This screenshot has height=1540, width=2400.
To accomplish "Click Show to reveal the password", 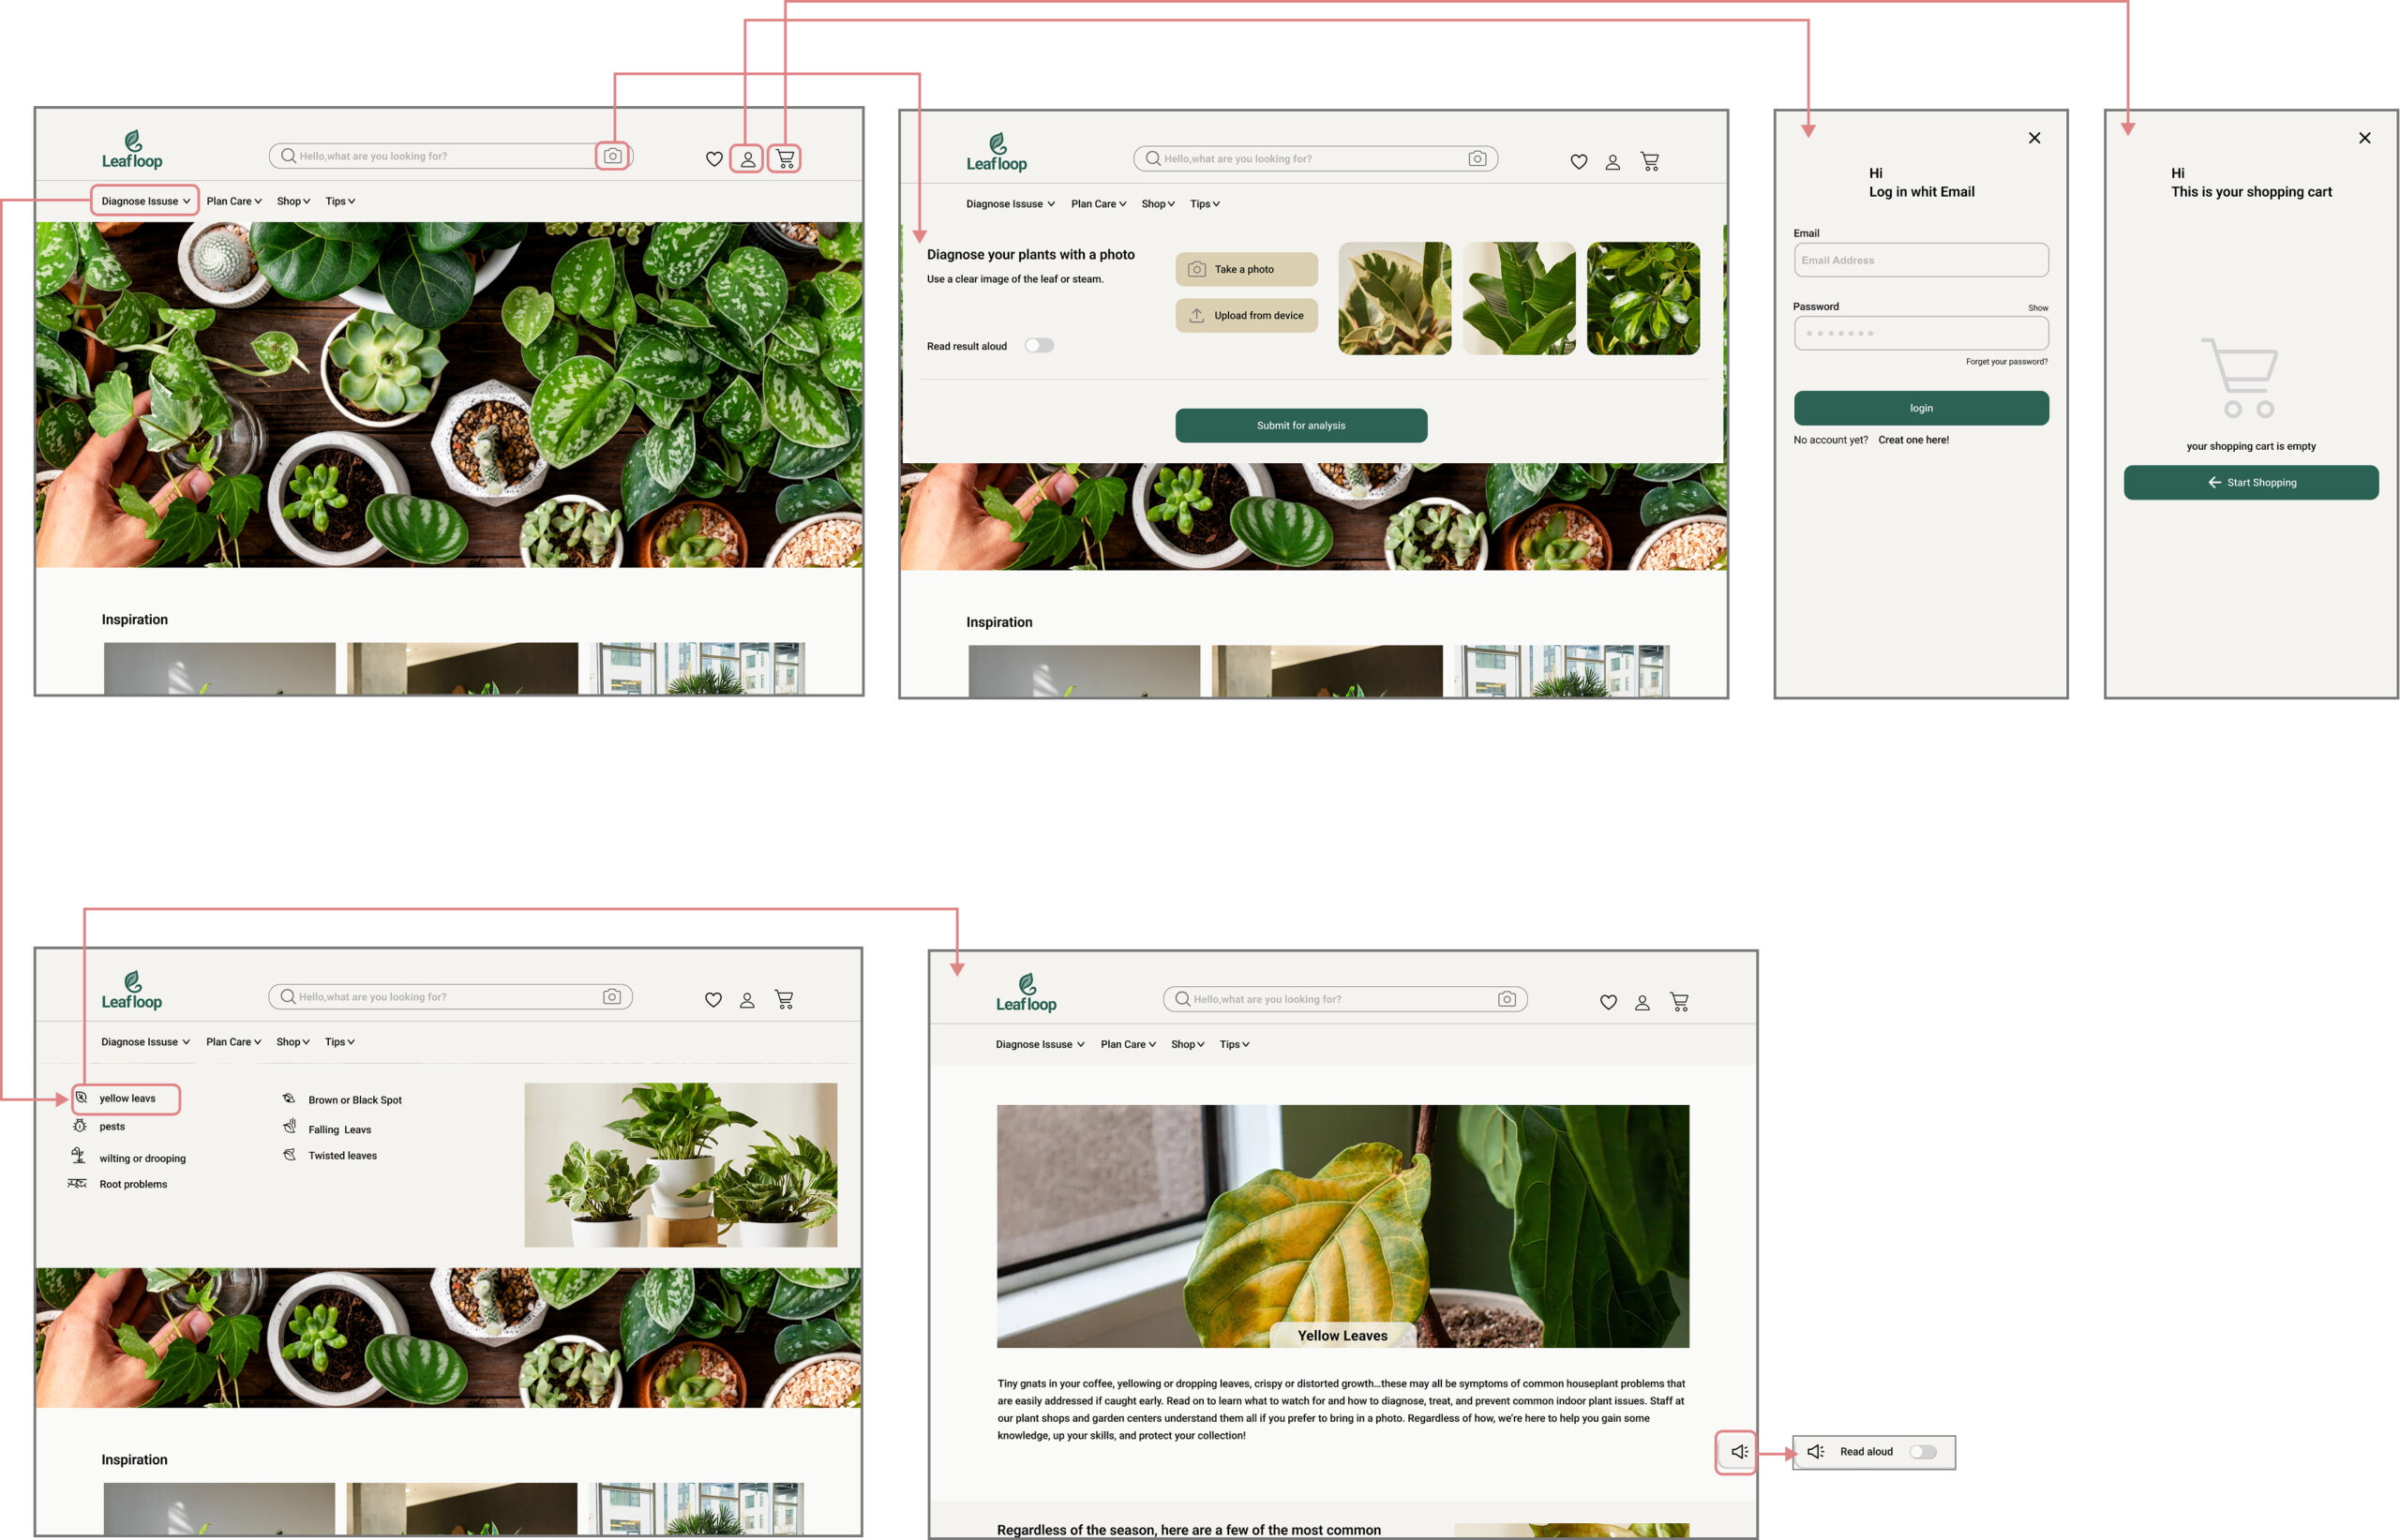I will 2037,308.
